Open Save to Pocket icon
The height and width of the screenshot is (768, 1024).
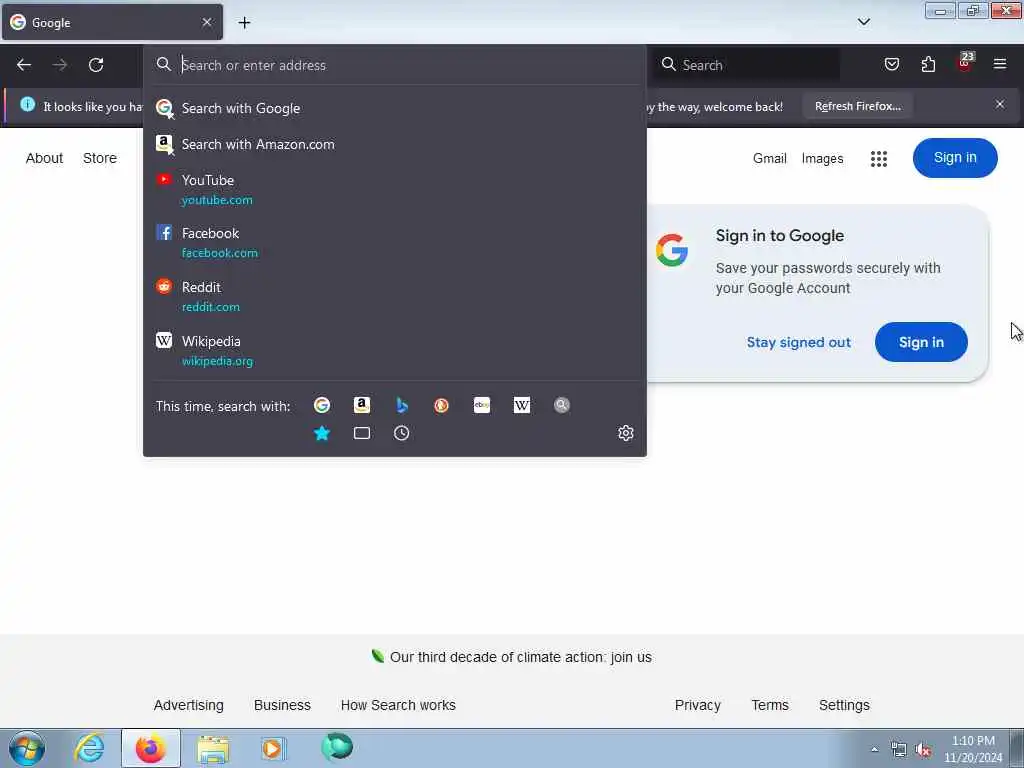coord(891,64)
